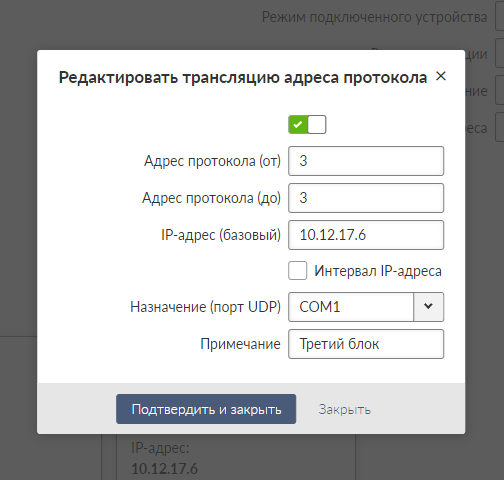Enable the Интервал IP-адреса checkbox
The image size is (504, 480).
pyautogui.click(x=298, y=271)
